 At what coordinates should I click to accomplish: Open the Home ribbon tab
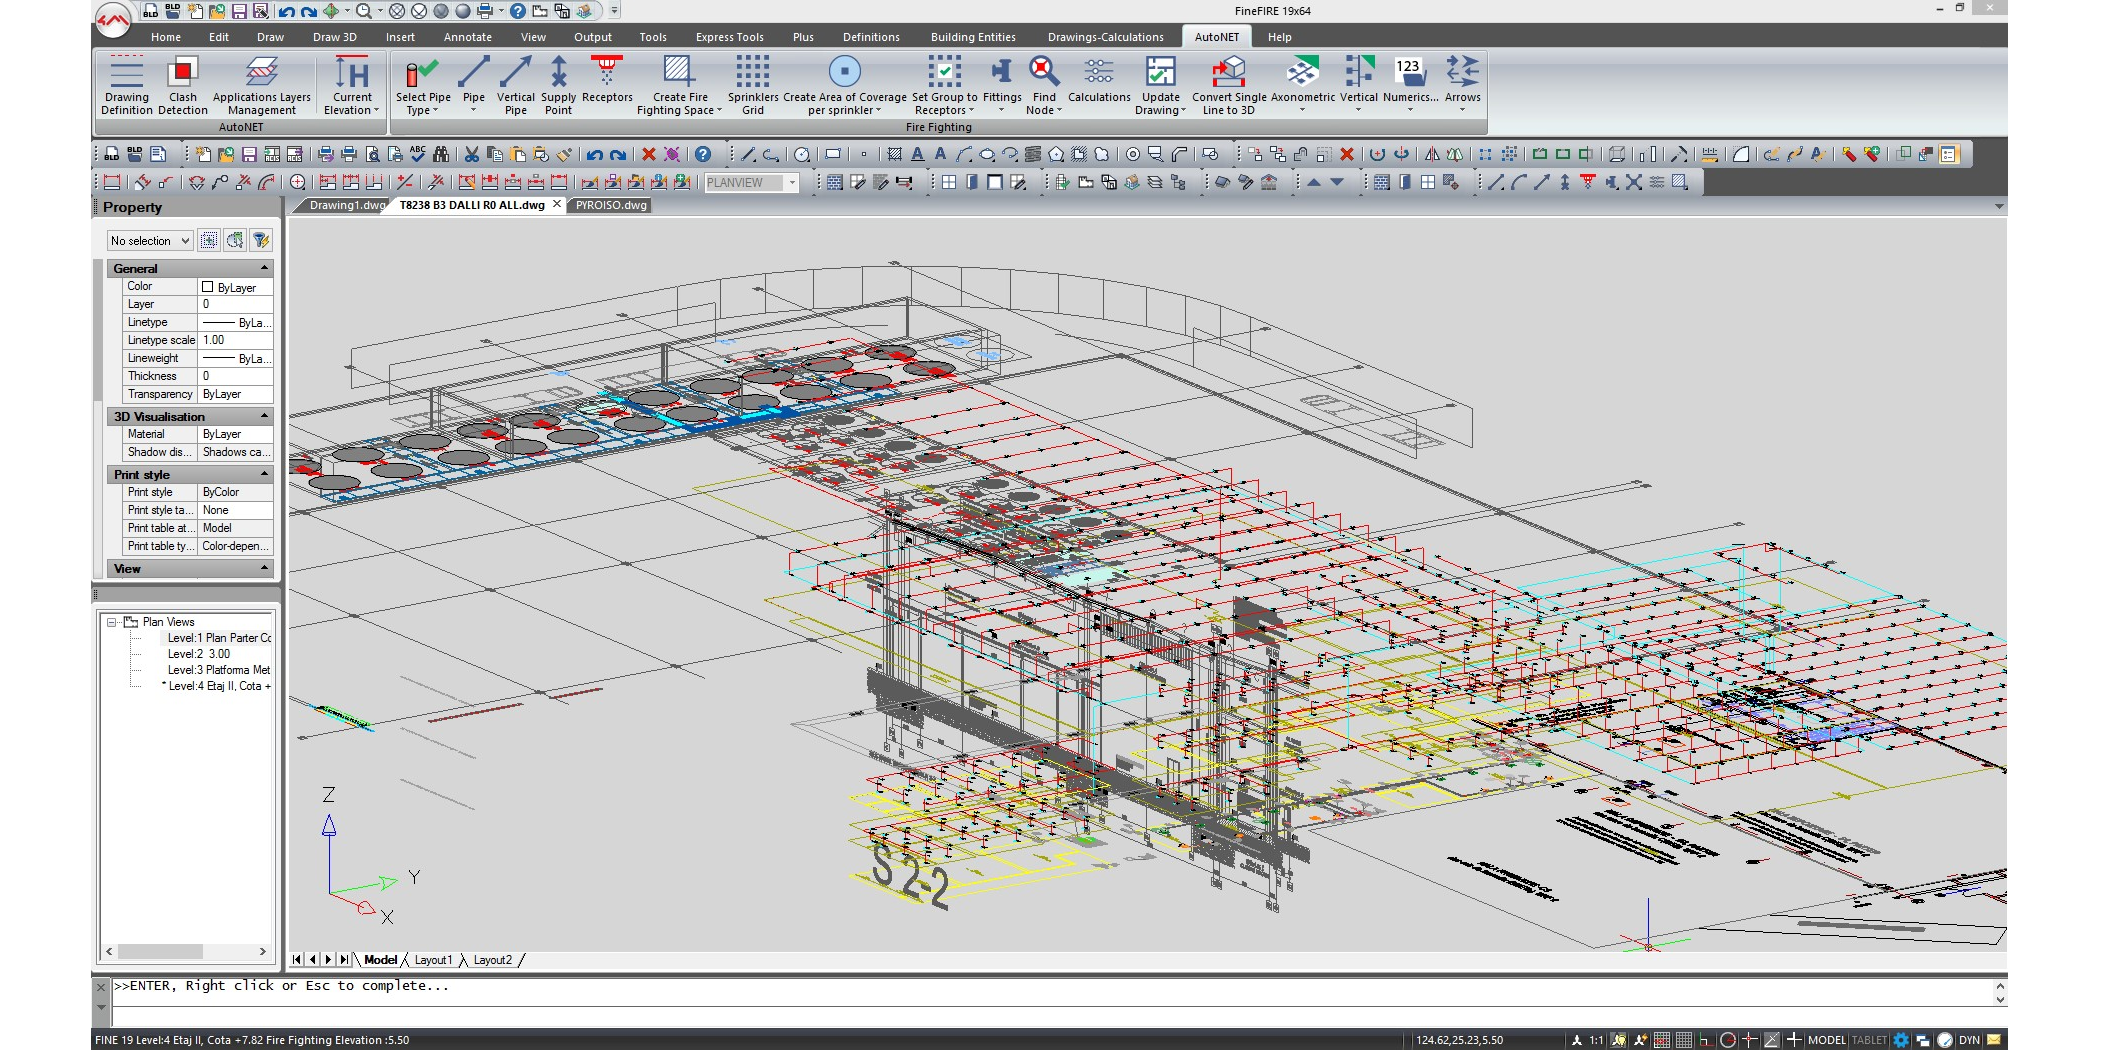tap(166, 37)
